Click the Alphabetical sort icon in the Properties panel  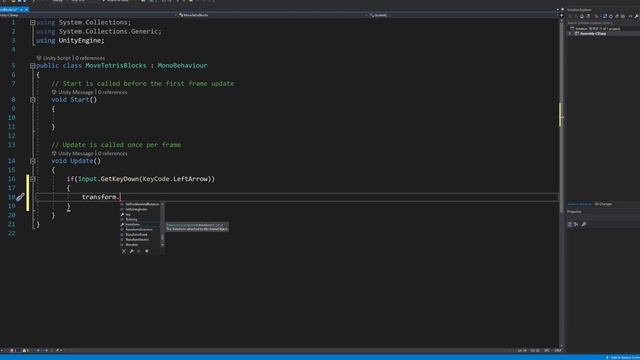point(576,224)
